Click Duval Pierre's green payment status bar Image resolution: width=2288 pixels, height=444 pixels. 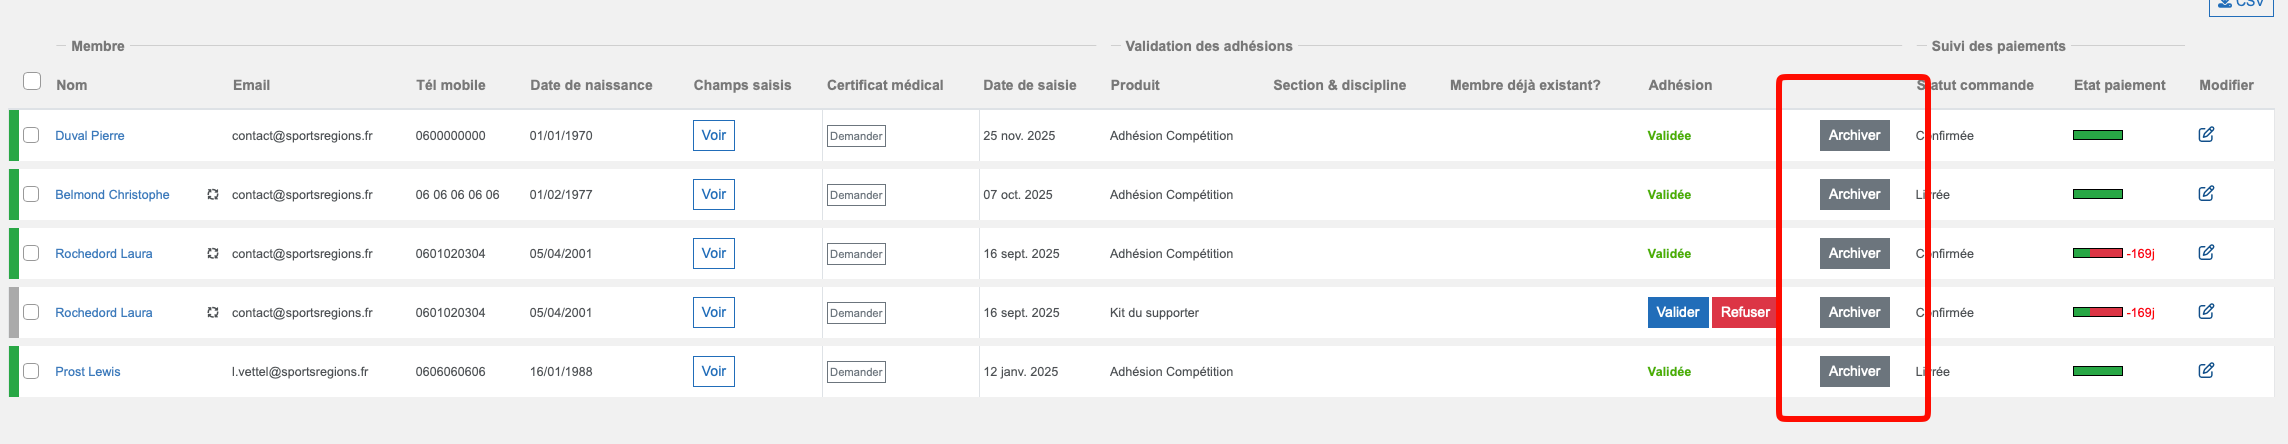point(2097,135)
